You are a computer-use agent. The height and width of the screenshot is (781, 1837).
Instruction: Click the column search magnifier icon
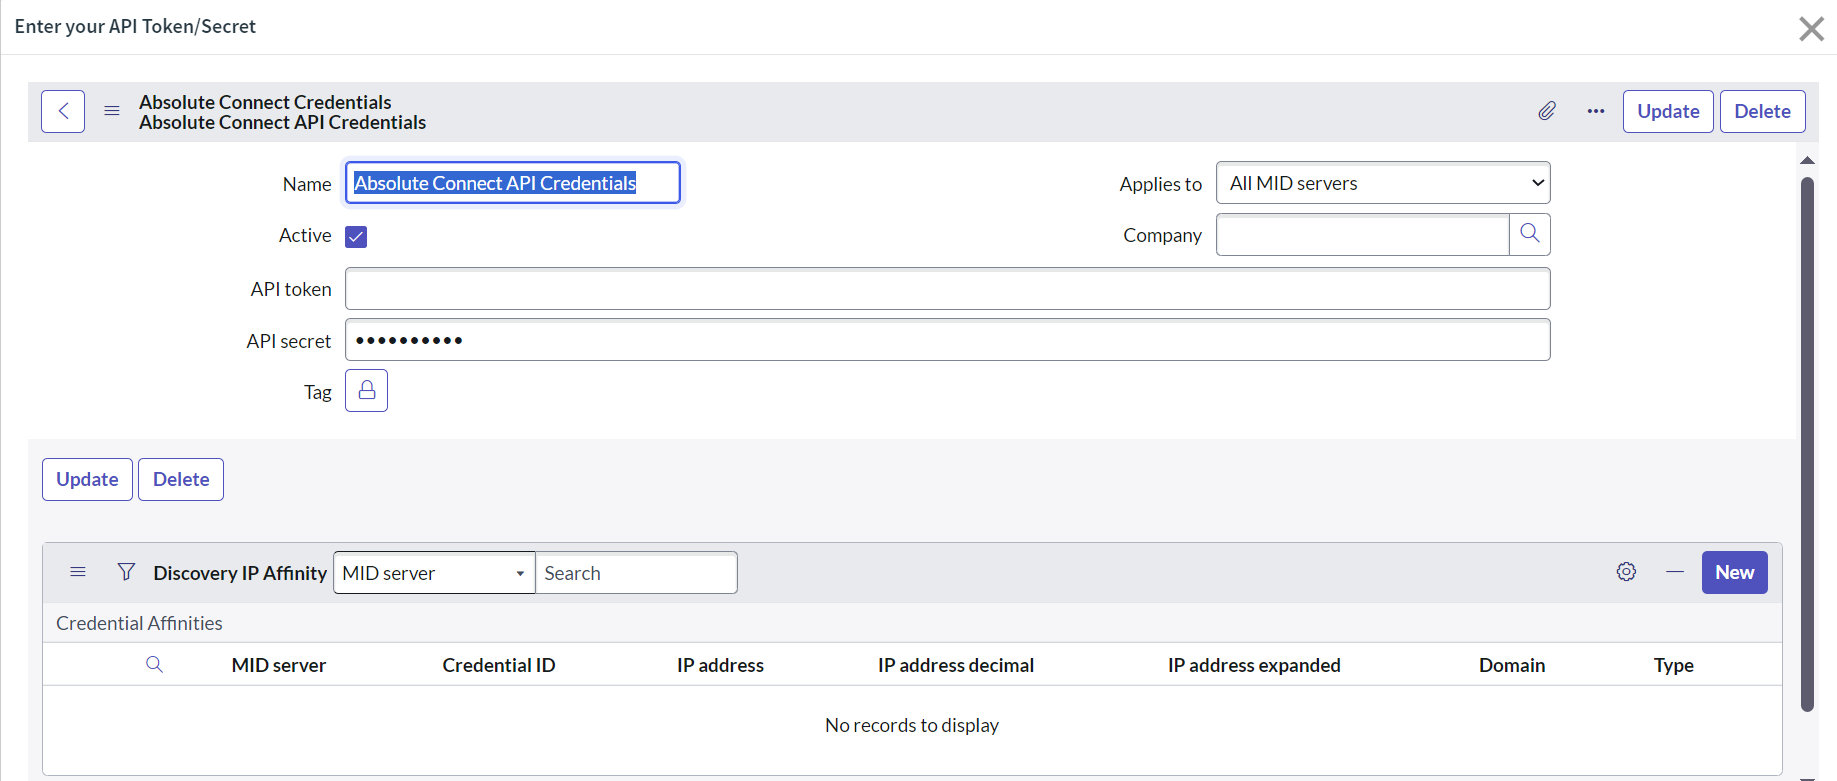tap(154, 665)
